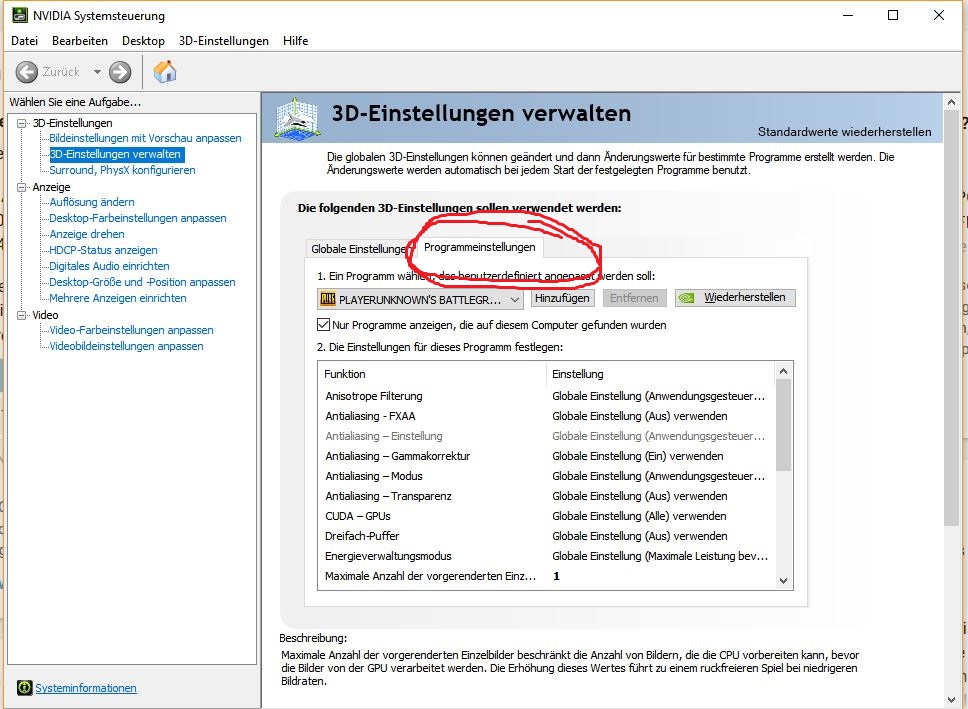Screen dimensions: 968x709
Task: Click the vorgerenderte Einzelbilder value 1
Action: click(556, 576)
